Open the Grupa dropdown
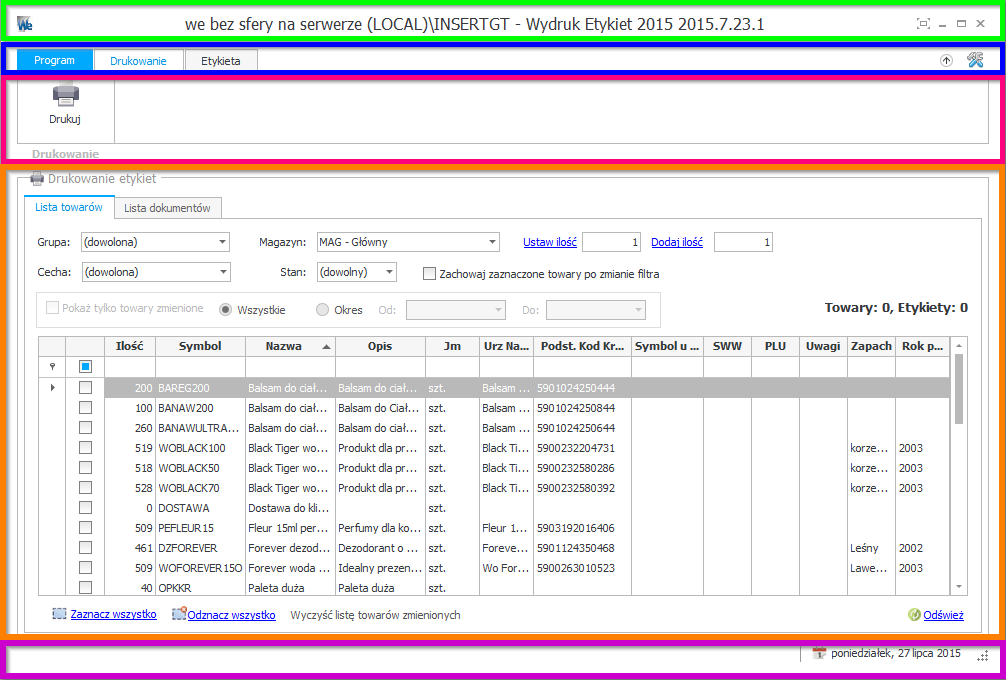The image size is (1006, 680). (x=222, y=242)
